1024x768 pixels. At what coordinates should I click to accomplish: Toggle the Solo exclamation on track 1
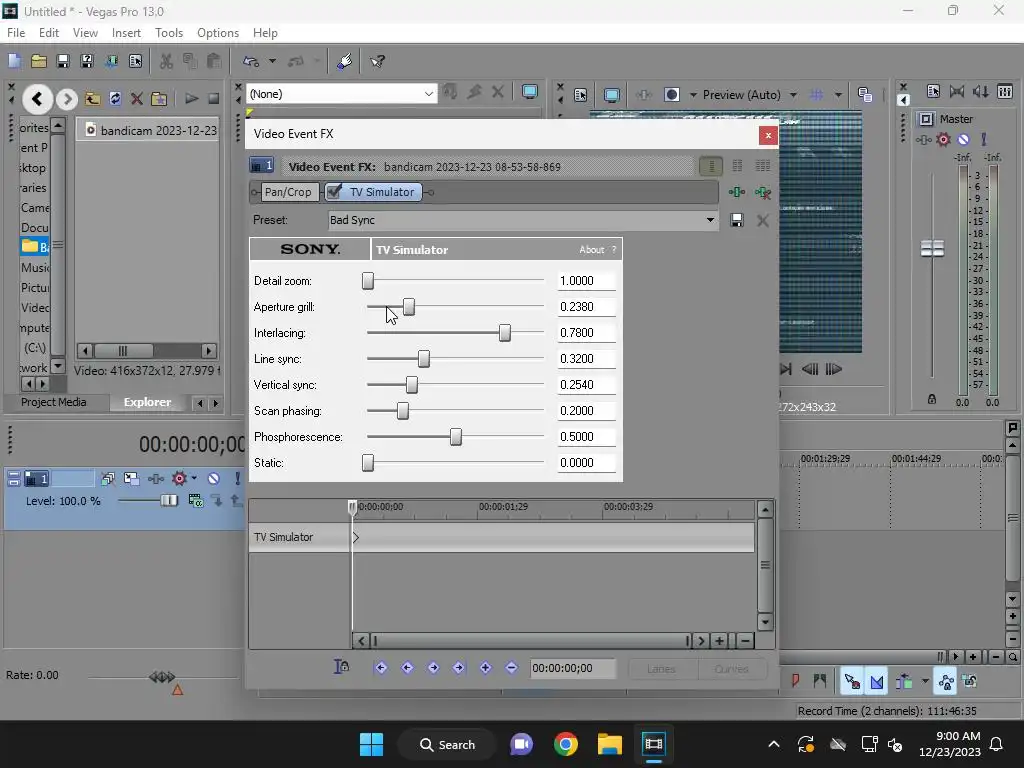[x=237, y=479]
